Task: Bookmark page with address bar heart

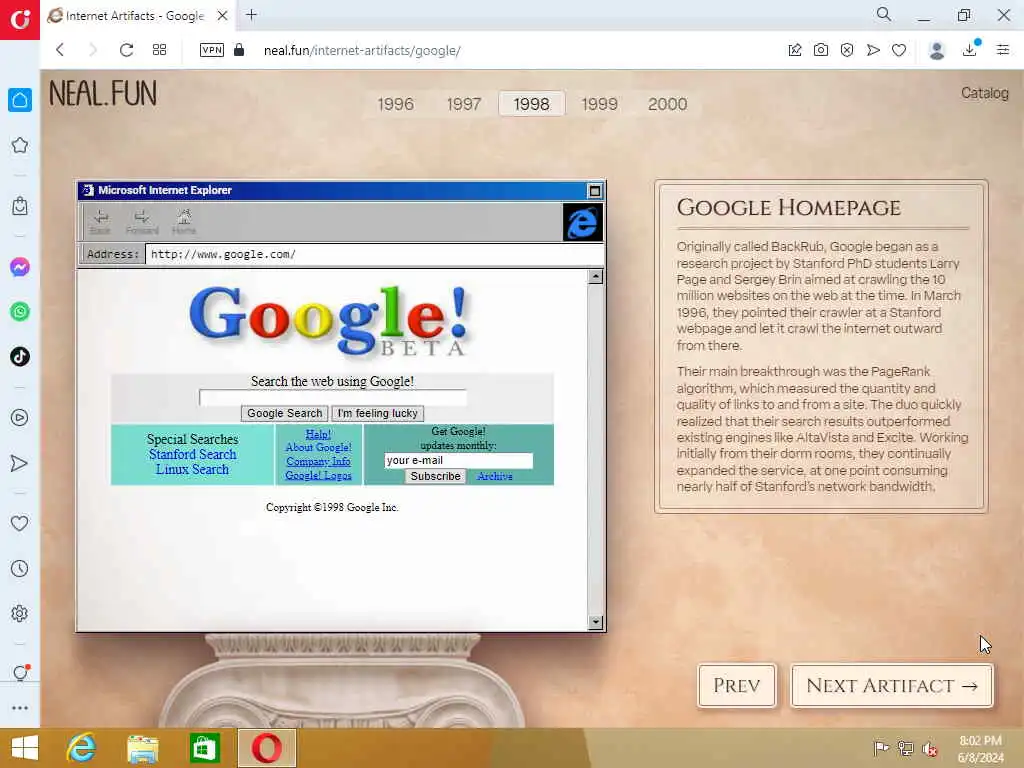Action: pos(899,50)
